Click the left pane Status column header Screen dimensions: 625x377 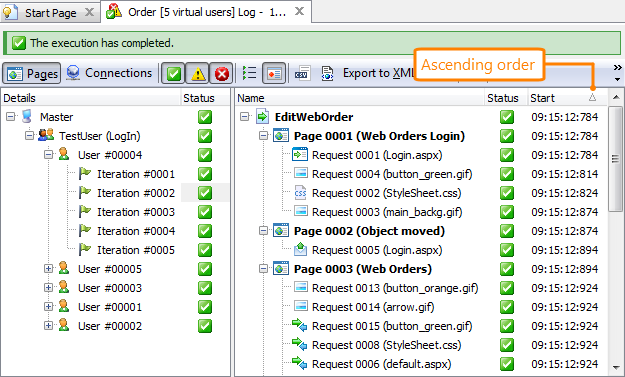coord(205,98)
